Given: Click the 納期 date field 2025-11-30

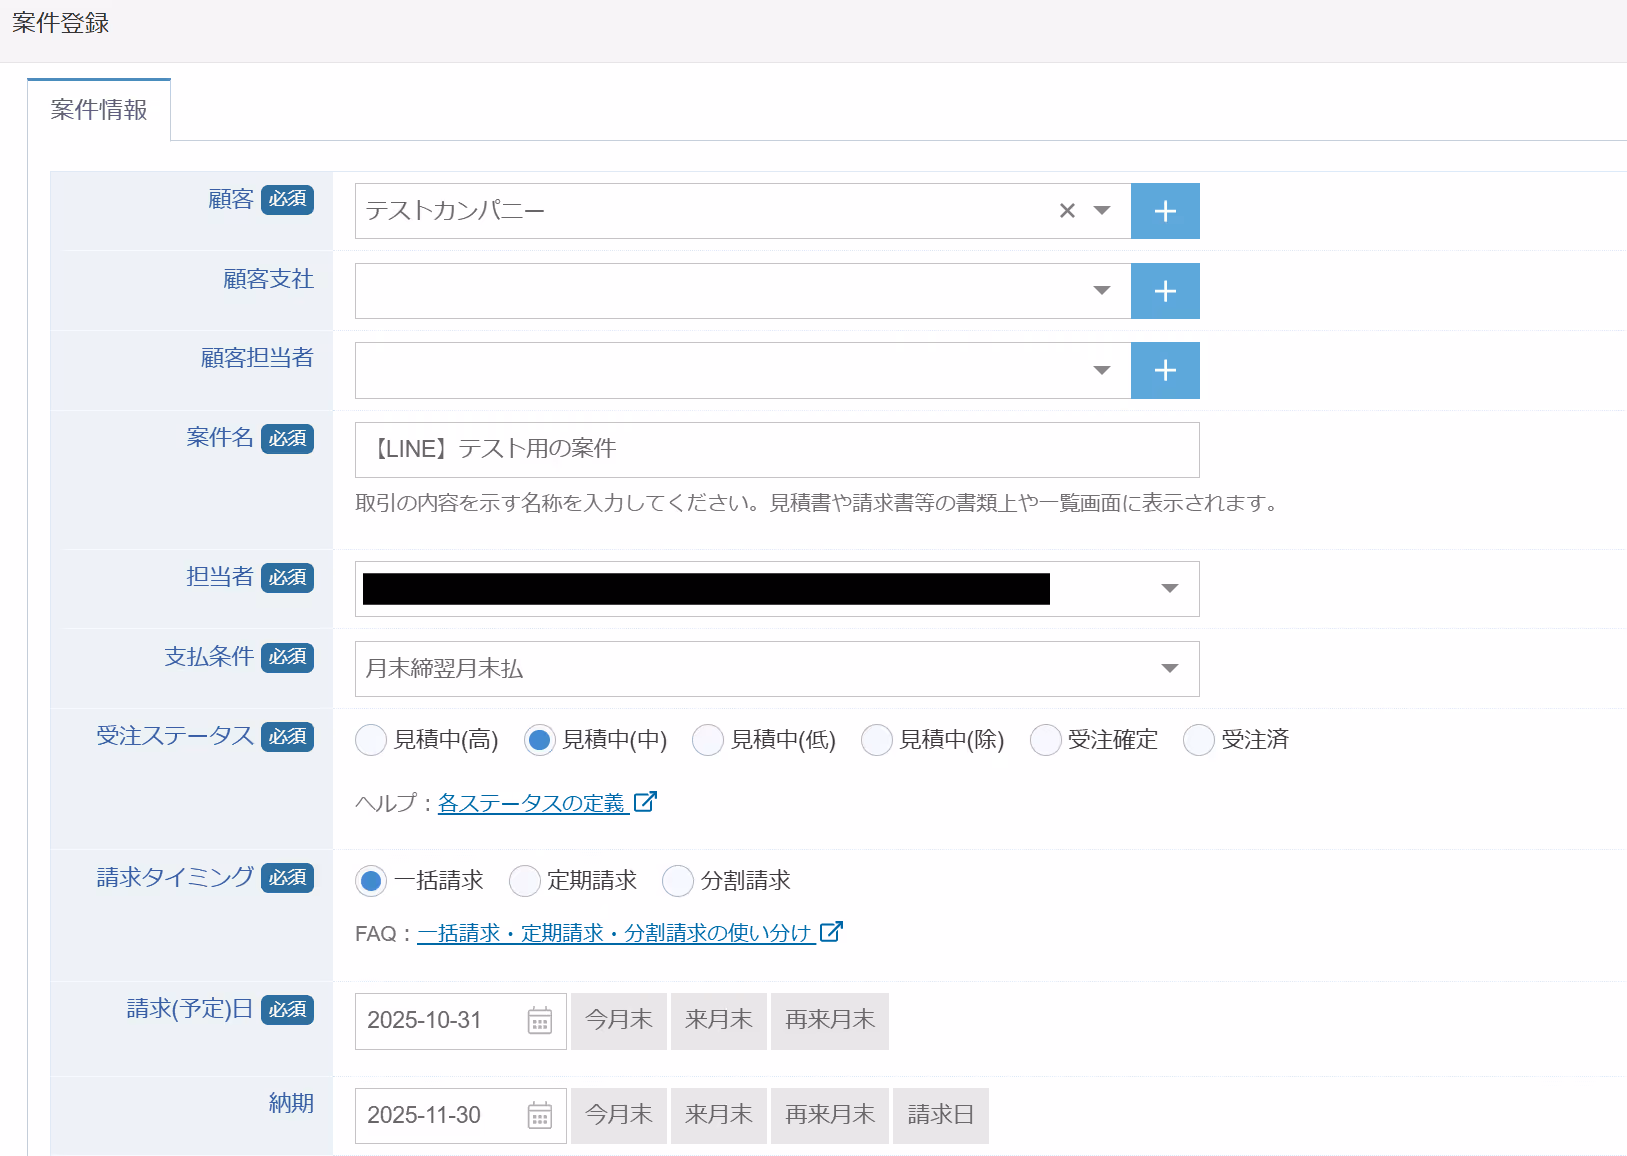Looking at the screenshot, I should tap(461, 1116).
